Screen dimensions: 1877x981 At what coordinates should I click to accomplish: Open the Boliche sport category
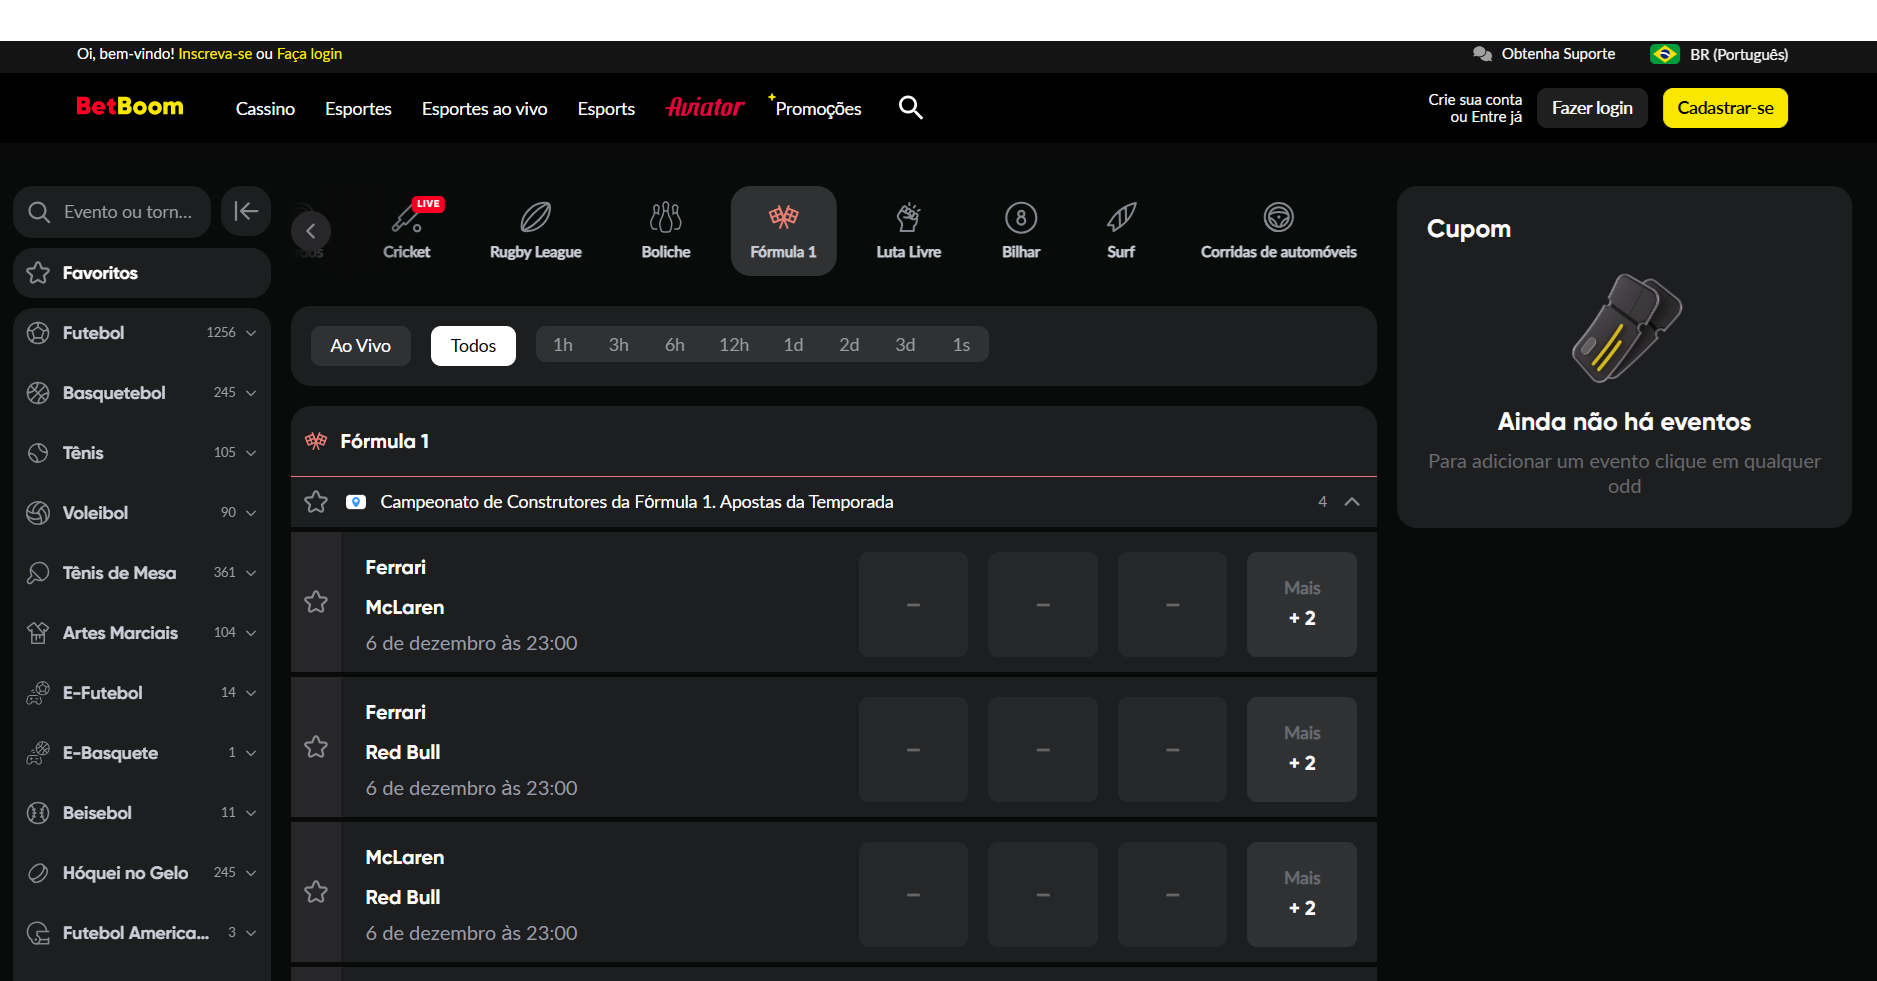point(666,230)
